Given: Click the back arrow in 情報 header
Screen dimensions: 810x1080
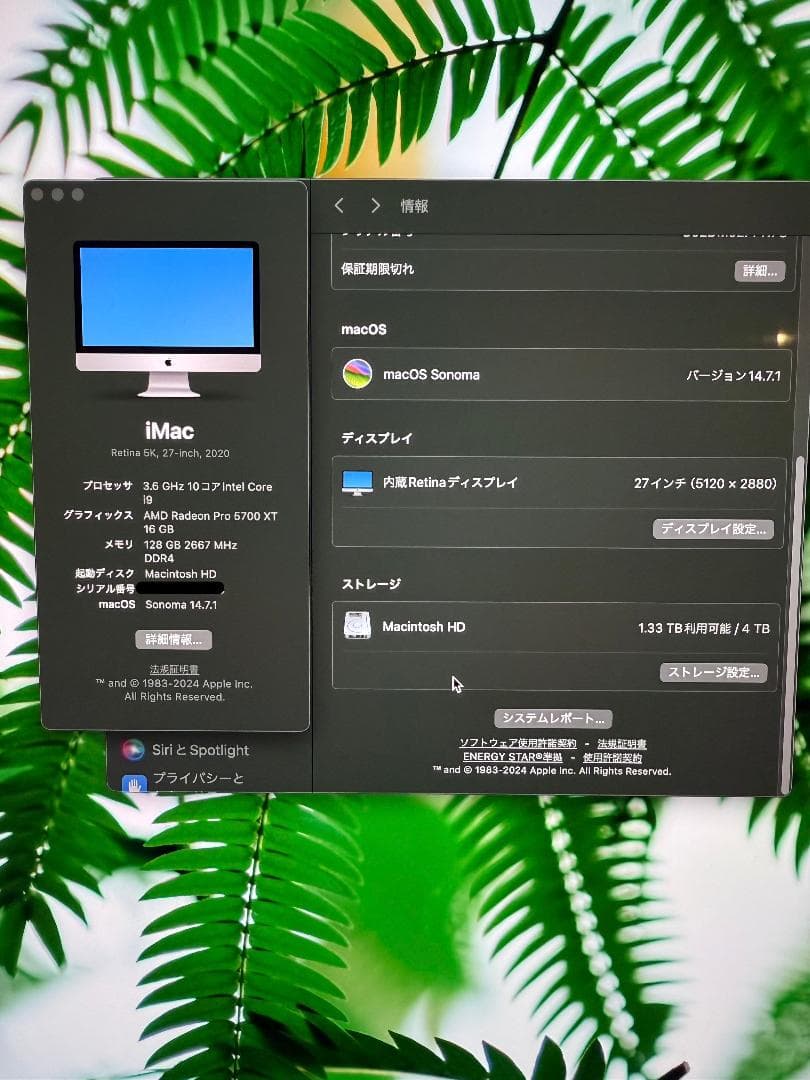Looking at the screenshot, I should [339, 205].
